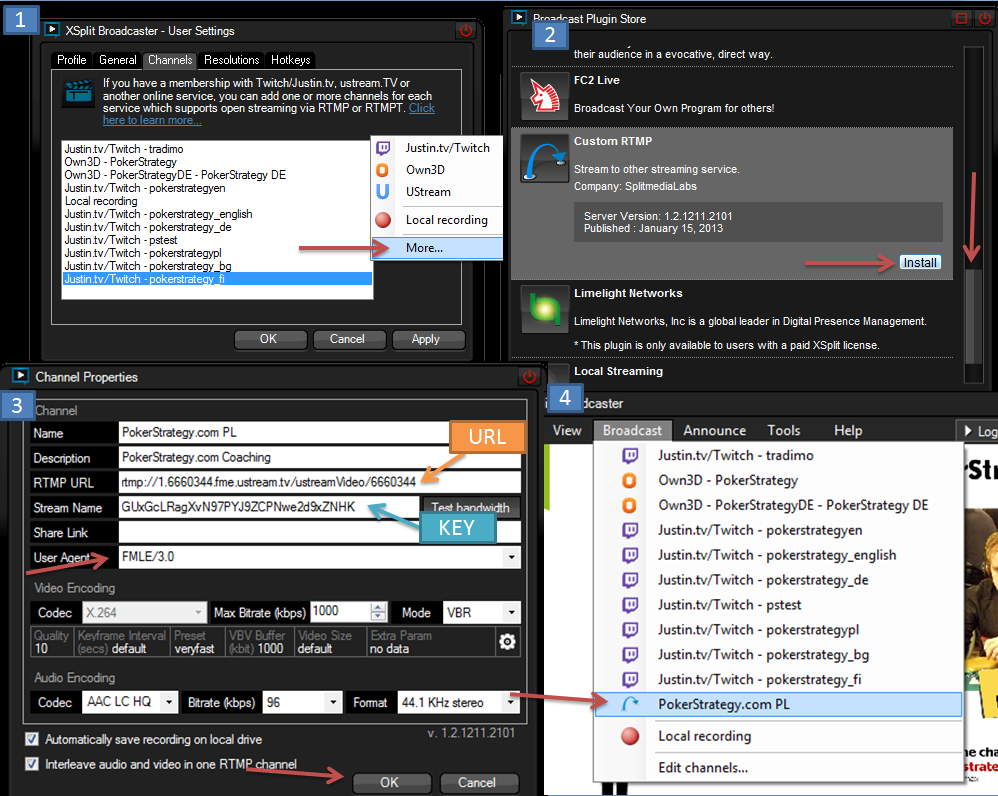Click Twitch icon beside pokerstrategypl in Broadcast menu
The image size is (998, 796).
(629, 630)
